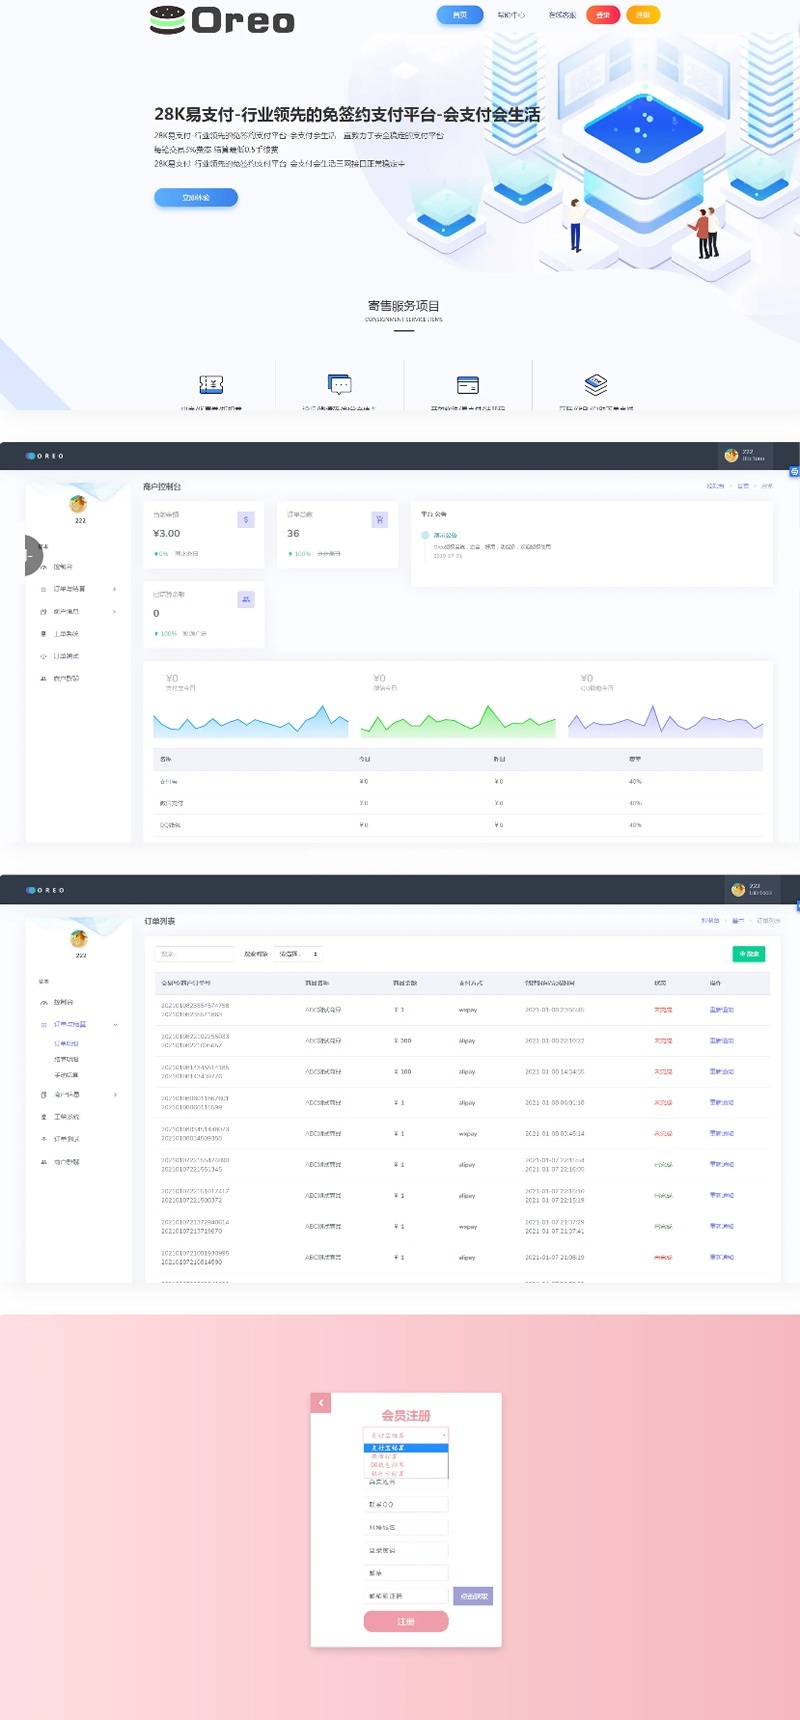Open the search type dropdown on order list
This screenshot has width=800, height=1720.
click(x=299, y=954)
